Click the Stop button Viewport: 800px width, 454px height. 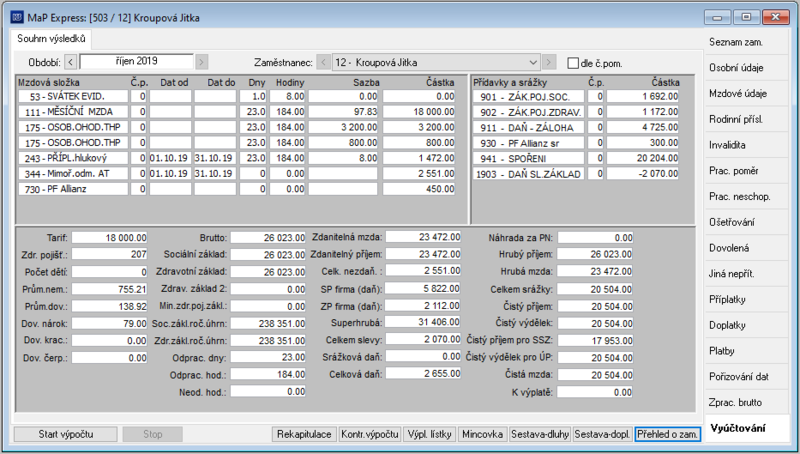pos(153,434)
